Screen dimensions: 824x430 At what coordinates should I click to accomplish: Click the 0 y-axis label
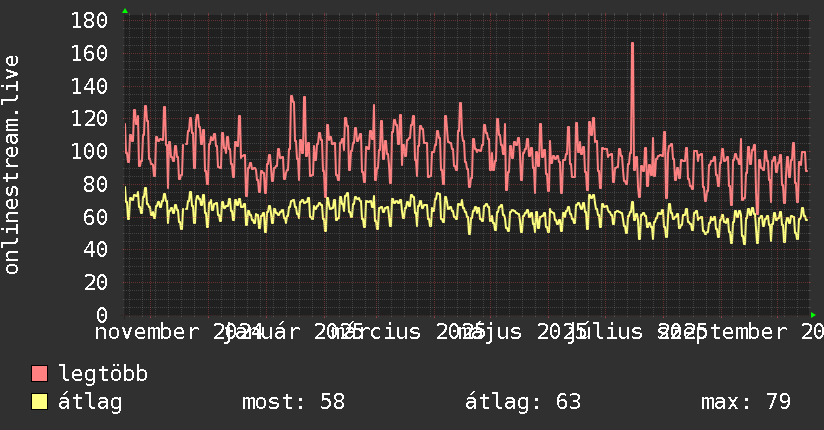(x=102, y=315)
